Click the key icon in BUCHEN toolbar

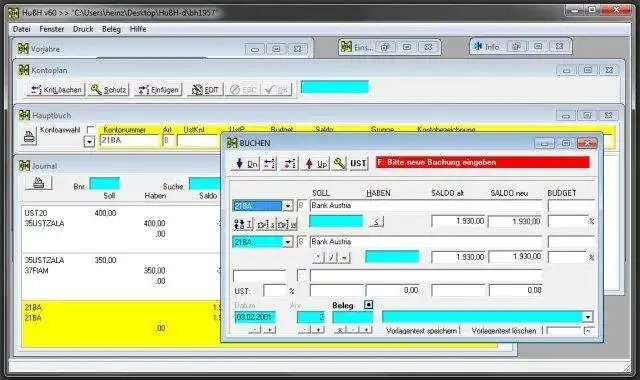point(339,164)
